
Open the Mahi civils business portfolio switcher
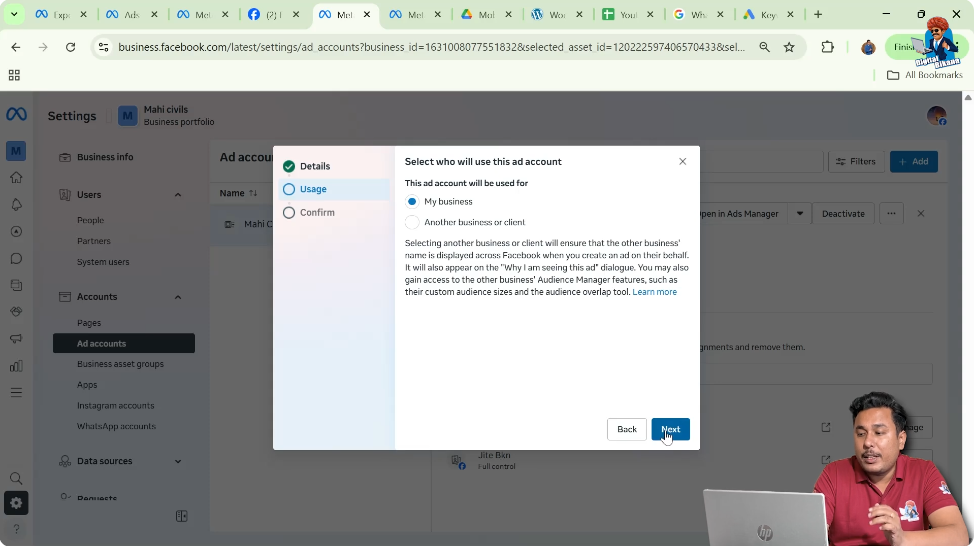pos(166,116)
